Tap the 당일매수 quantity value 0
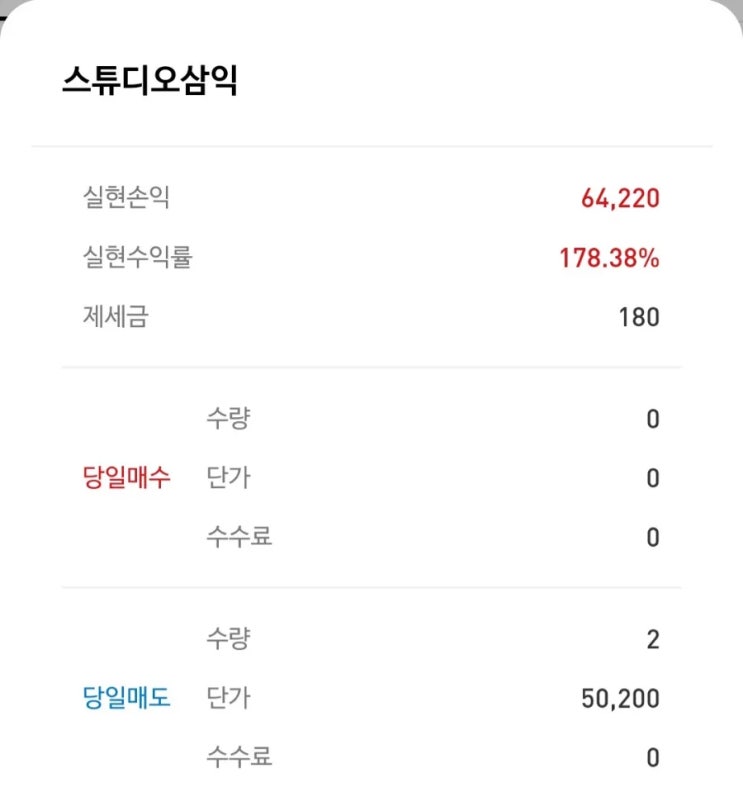This screenshot has height=806, width=743. 652,419
